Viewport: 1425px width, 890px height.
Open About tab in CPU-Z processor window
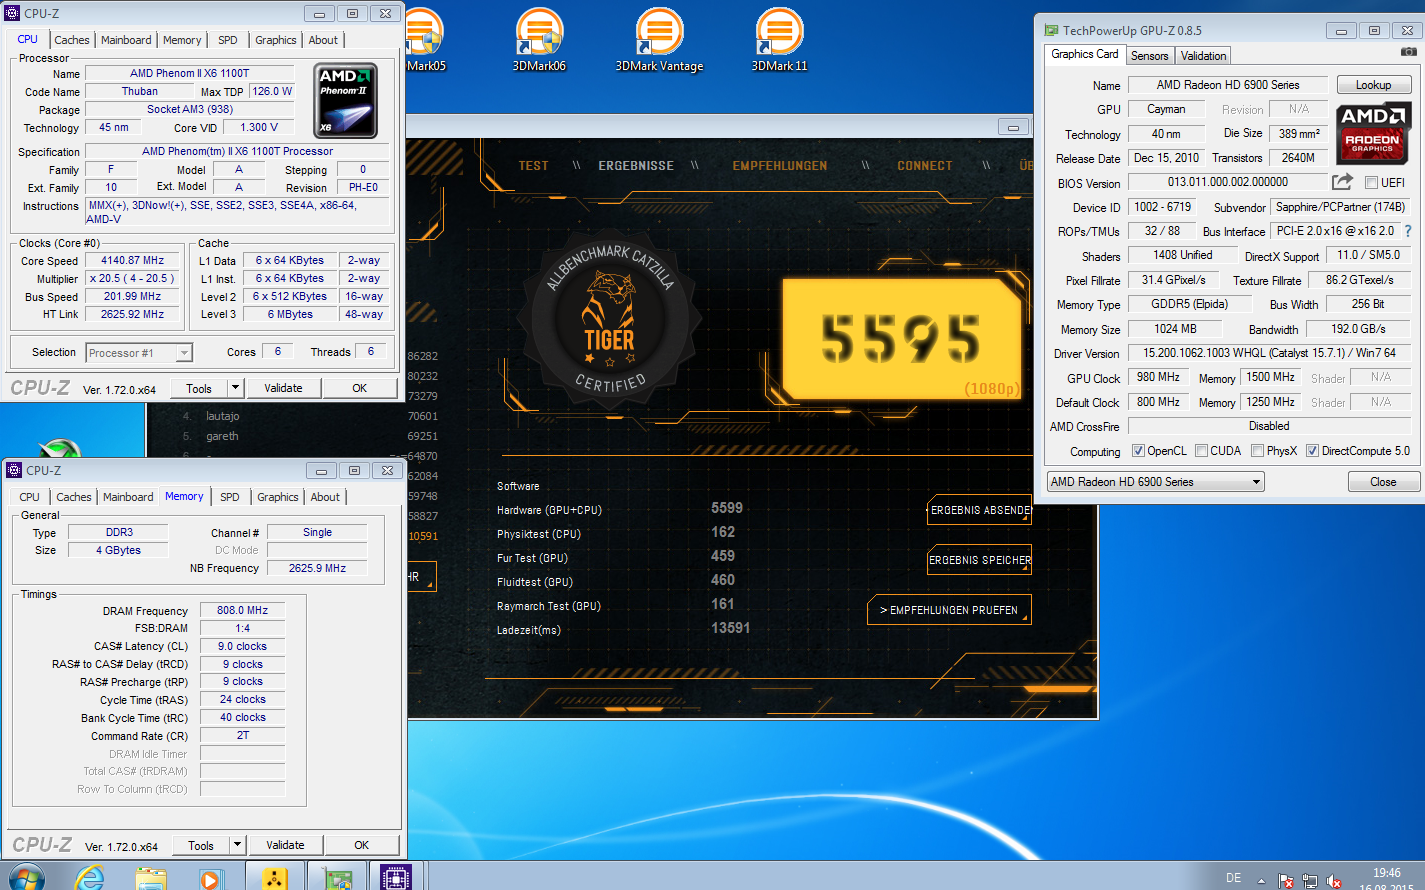[323, 40]
